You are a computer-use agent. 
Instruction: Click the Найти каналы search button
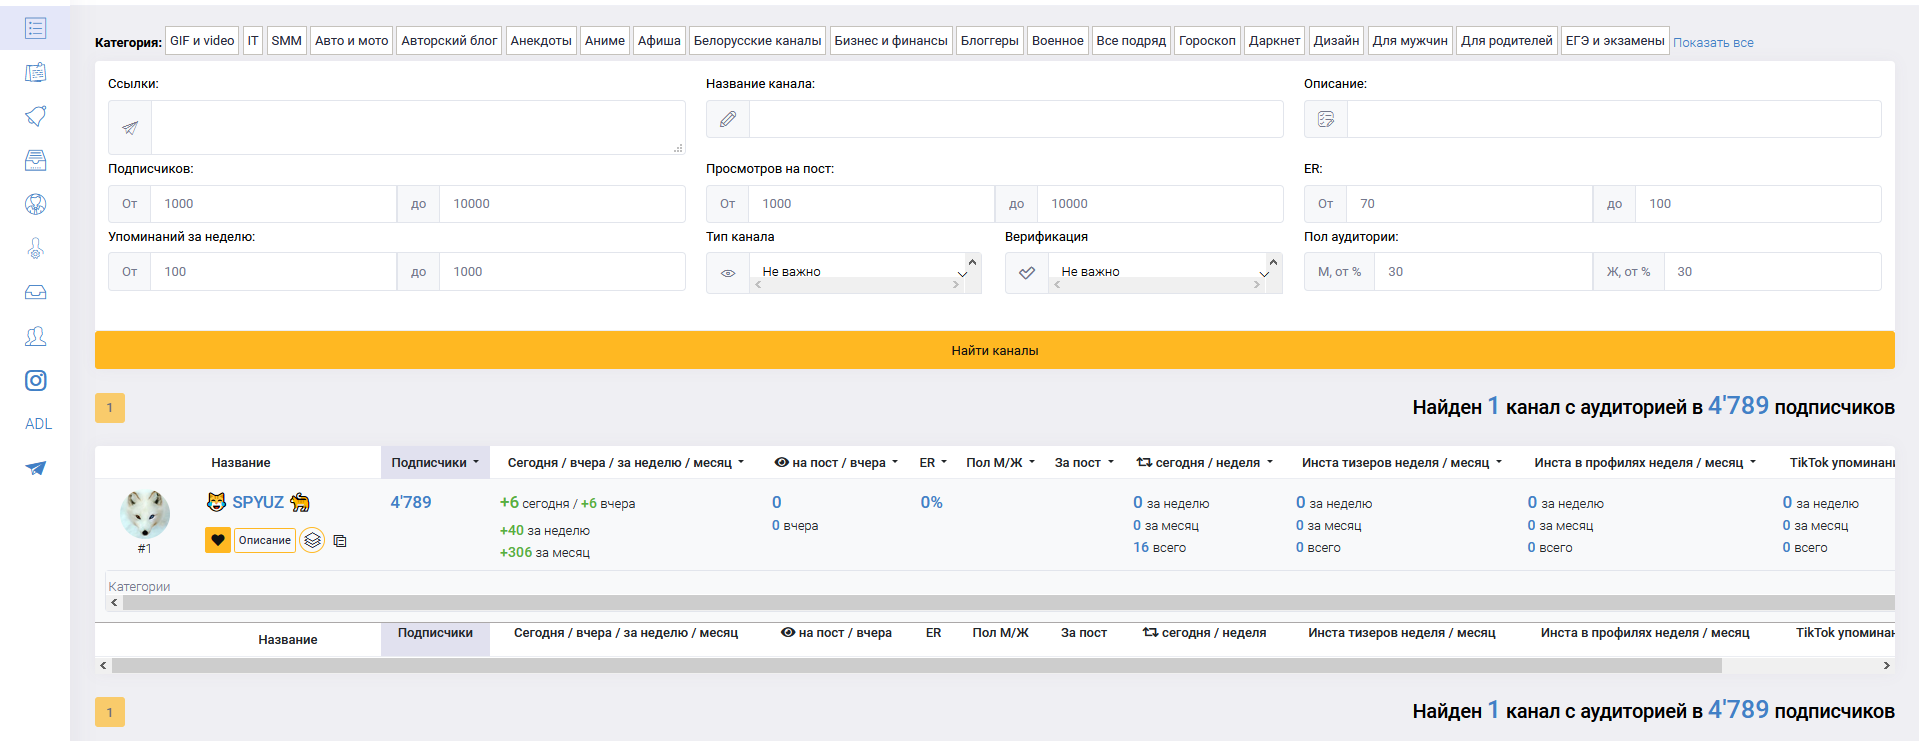(x=995, y=350)
